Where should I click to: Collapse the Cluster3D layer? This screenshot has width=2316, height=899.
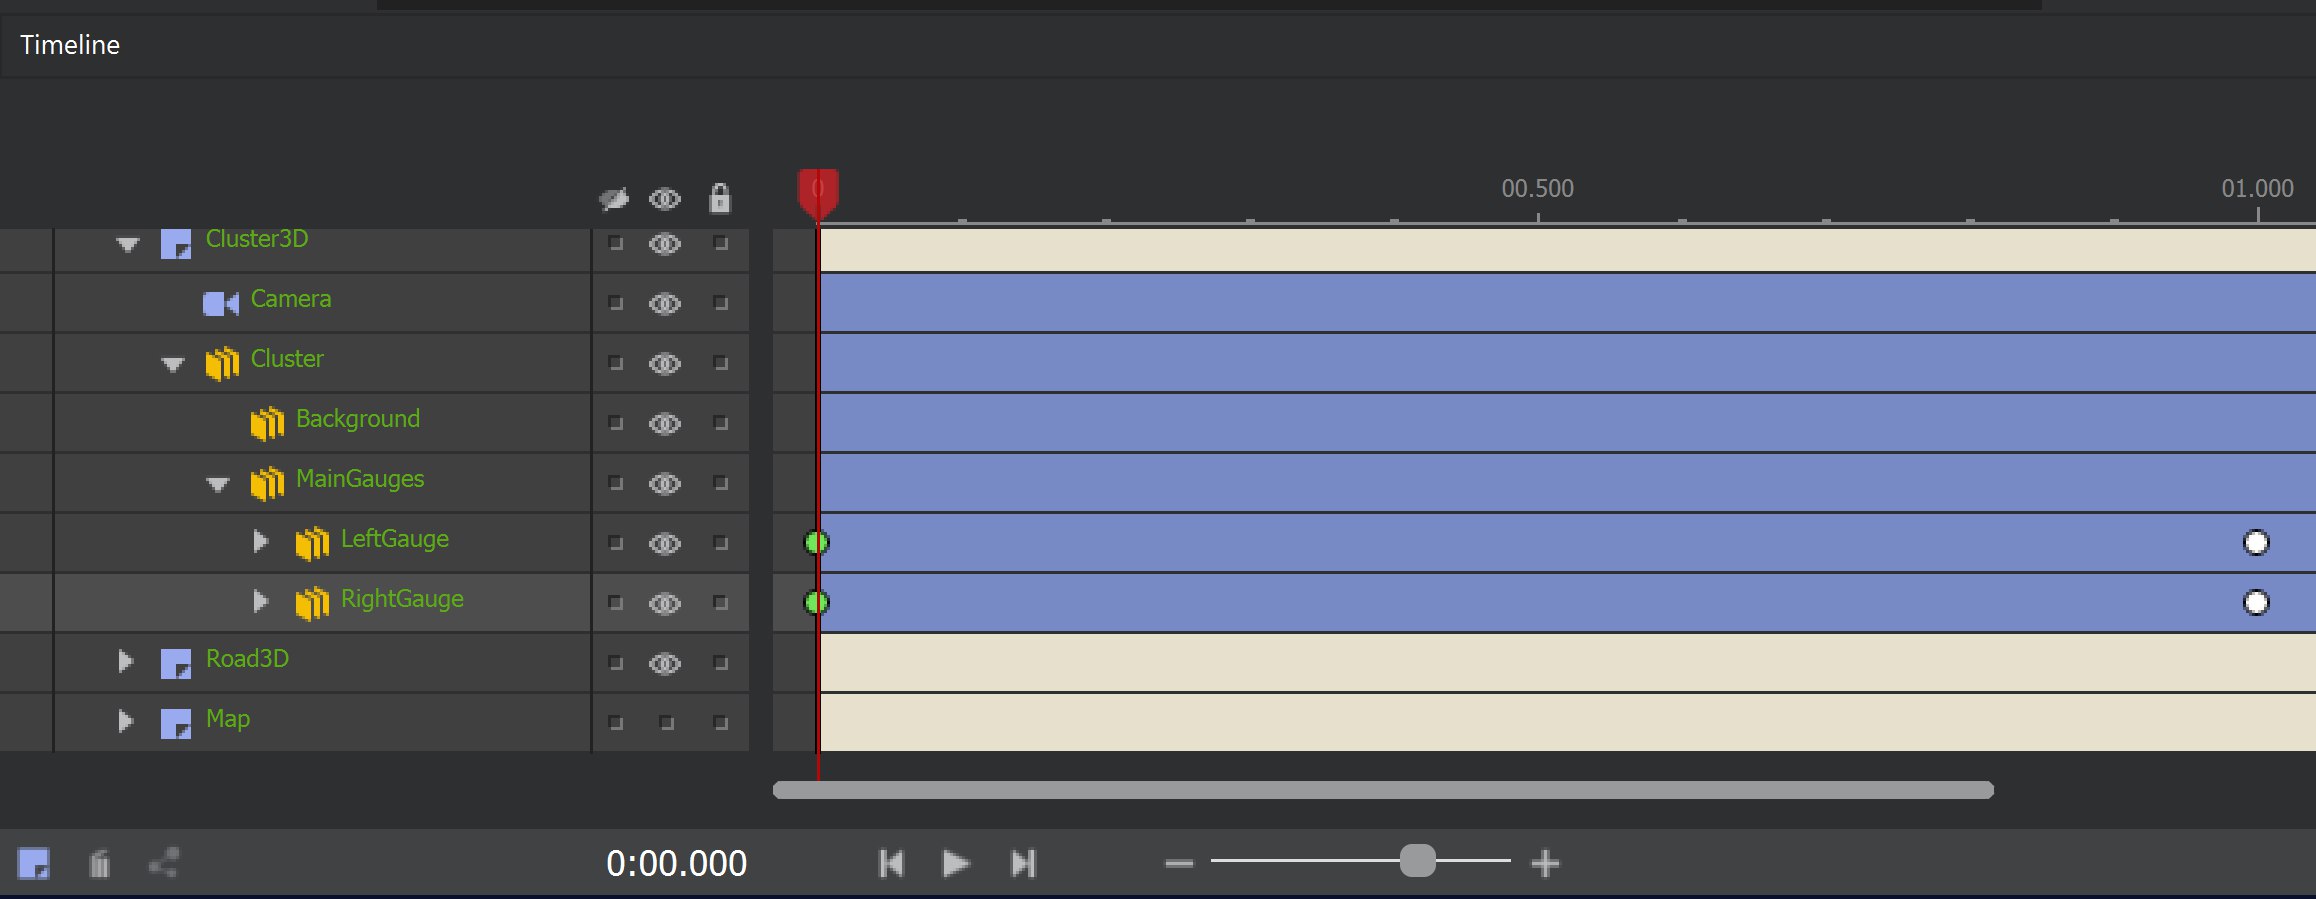tap(128, 244)
